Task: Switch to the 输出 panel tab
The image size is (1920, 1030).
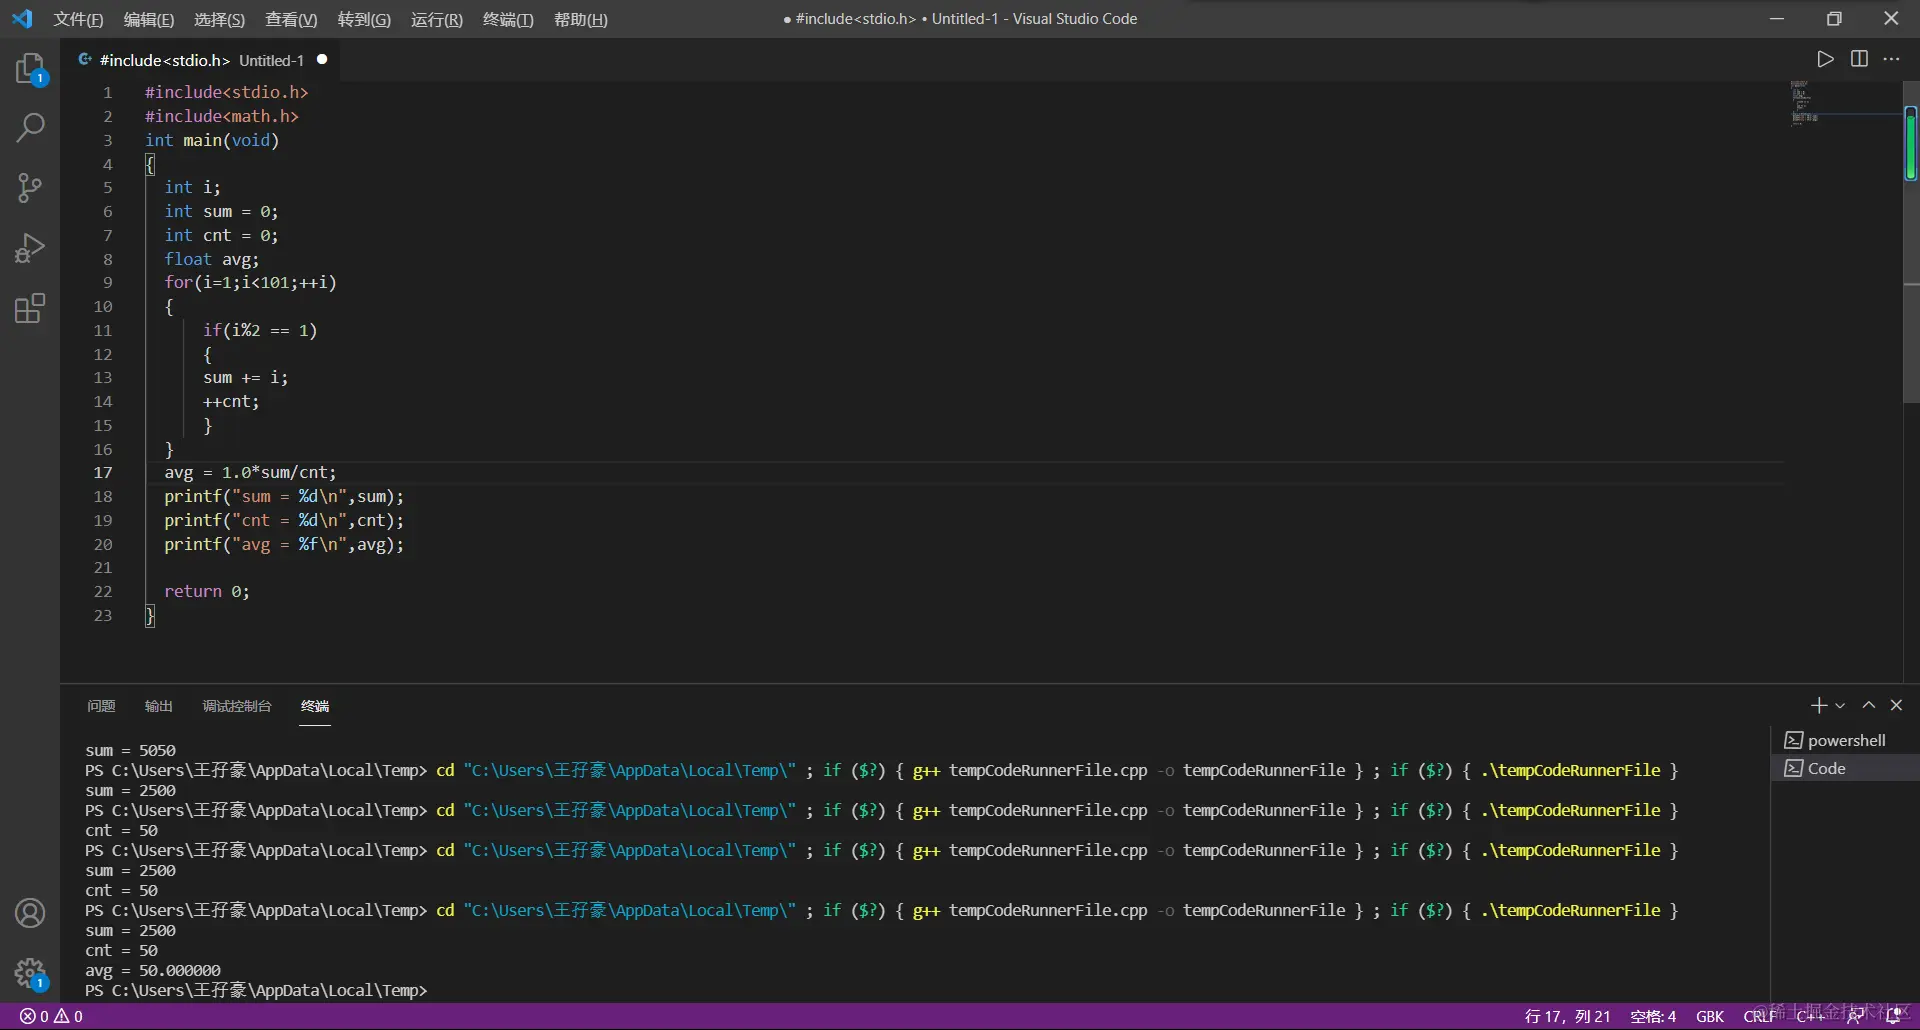Action: pos(158,706)
